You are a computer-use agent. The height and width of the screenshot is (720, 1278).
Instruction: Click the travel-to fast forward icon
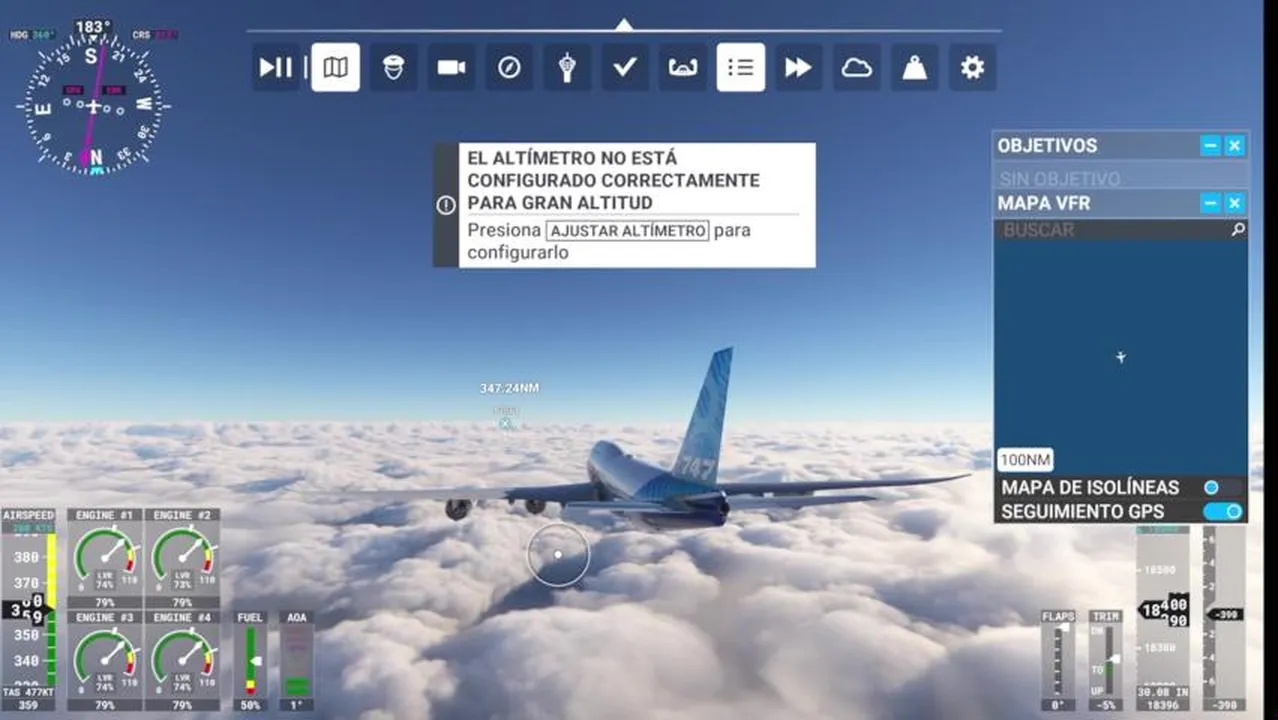pyautogui.click(x=799, y=67)
